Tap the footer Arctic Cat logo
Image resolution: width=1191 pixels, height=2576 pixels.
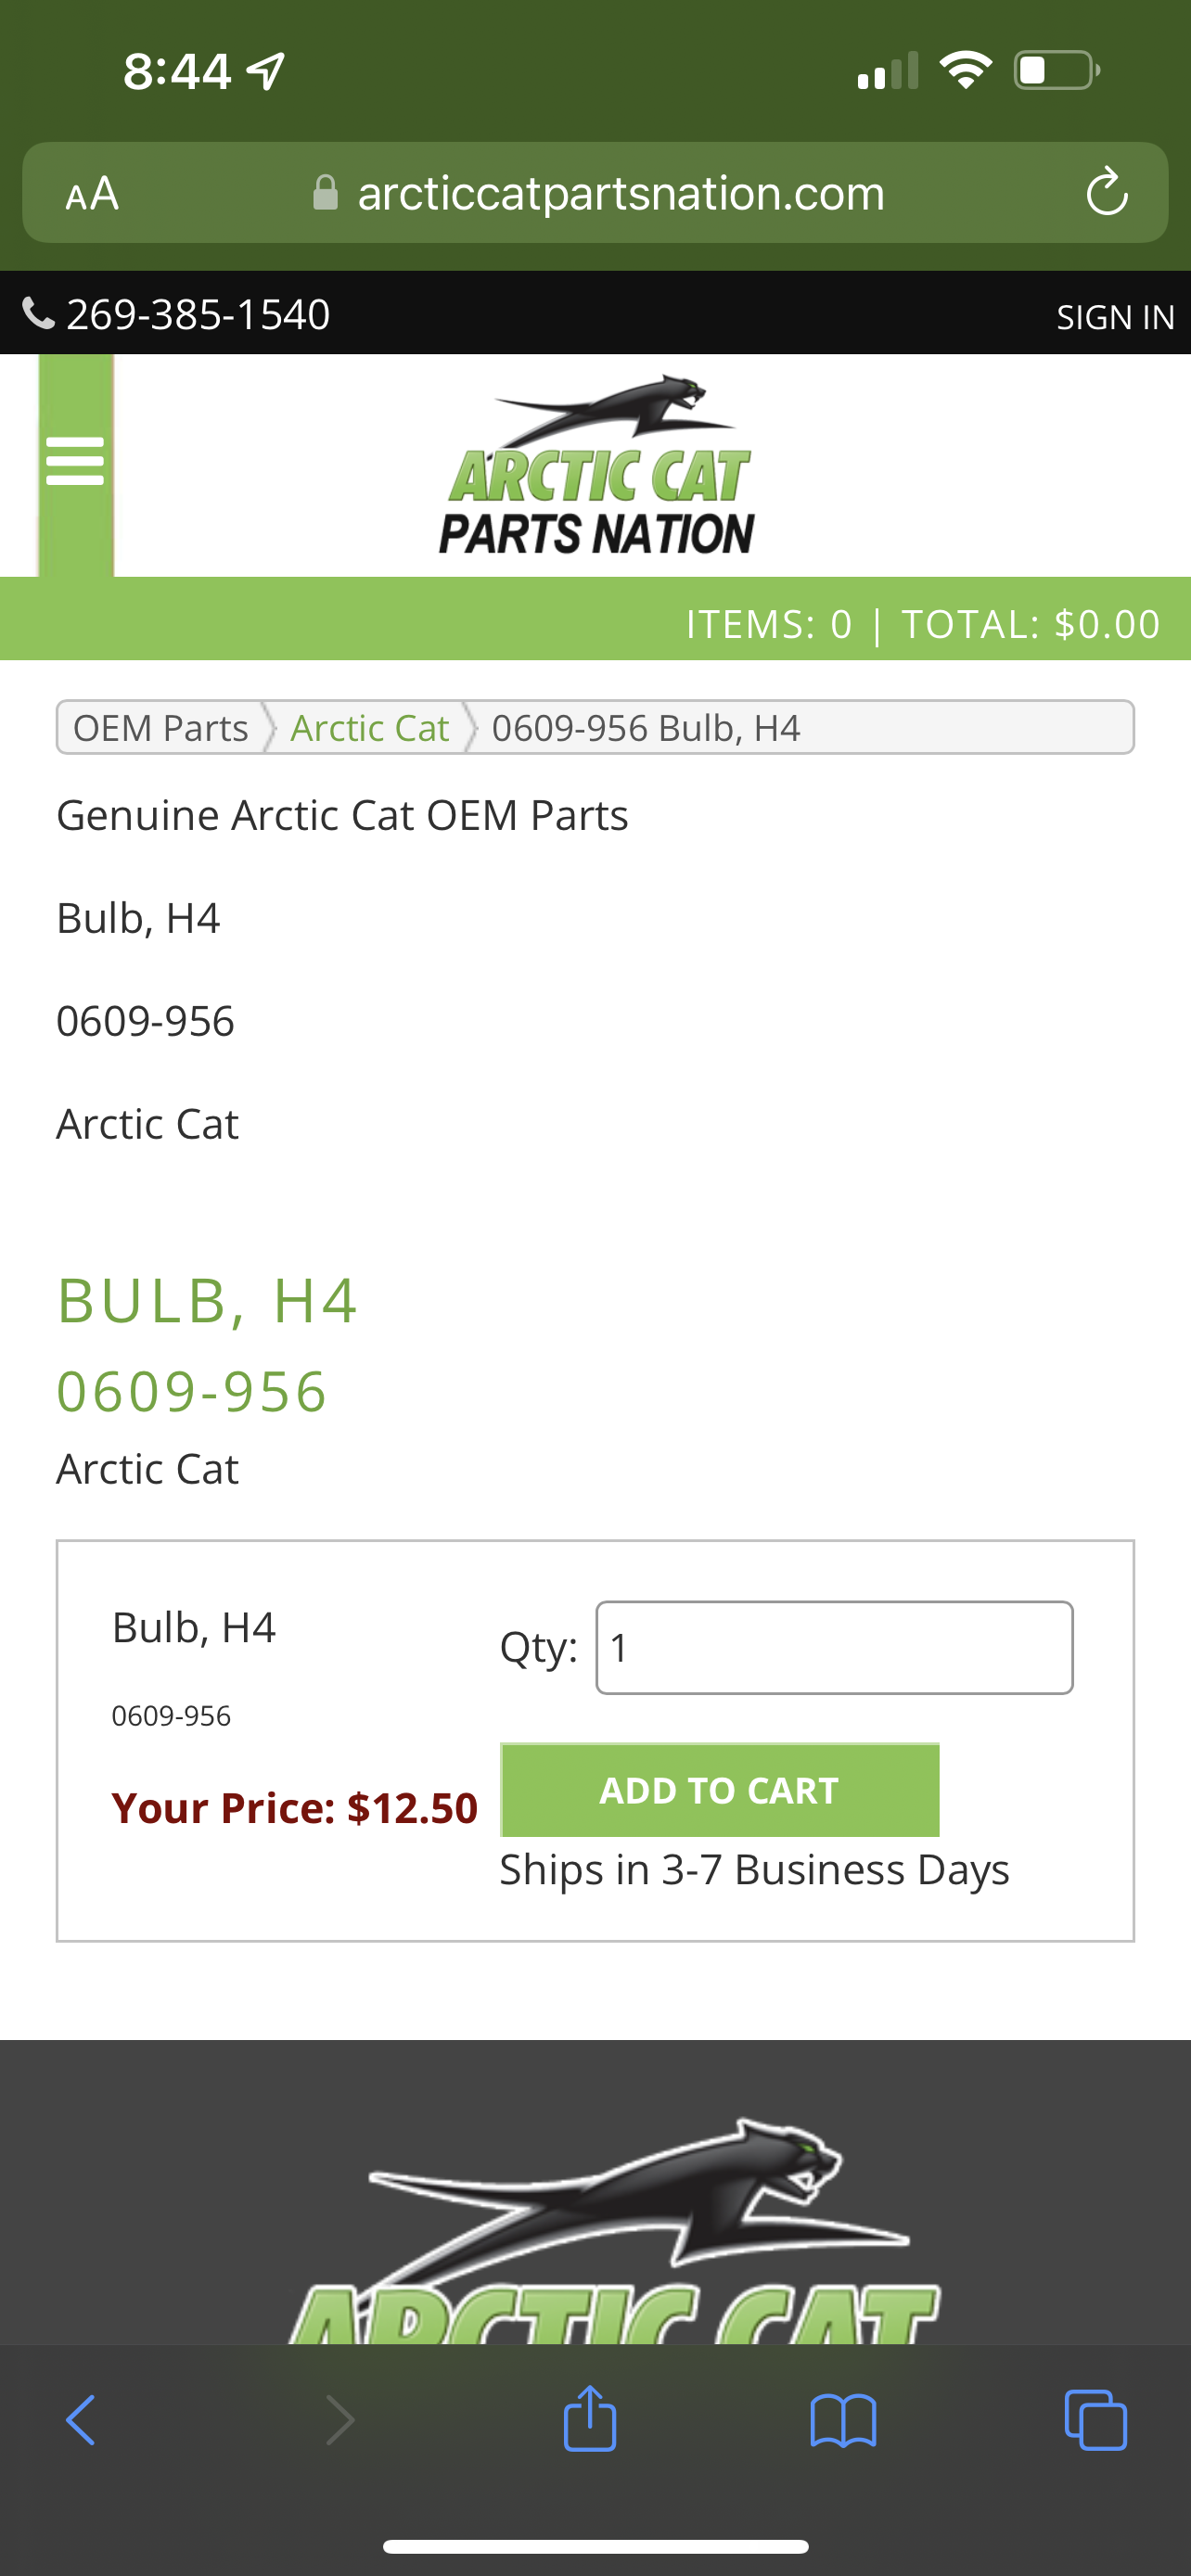[x=614, y=2230]
